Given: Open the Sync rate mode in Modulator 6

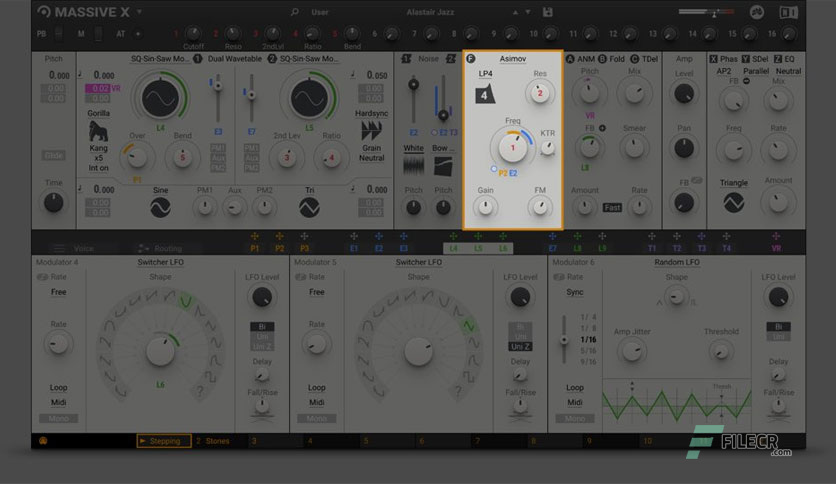Looking at the screenshot, I should click(575, 292).
